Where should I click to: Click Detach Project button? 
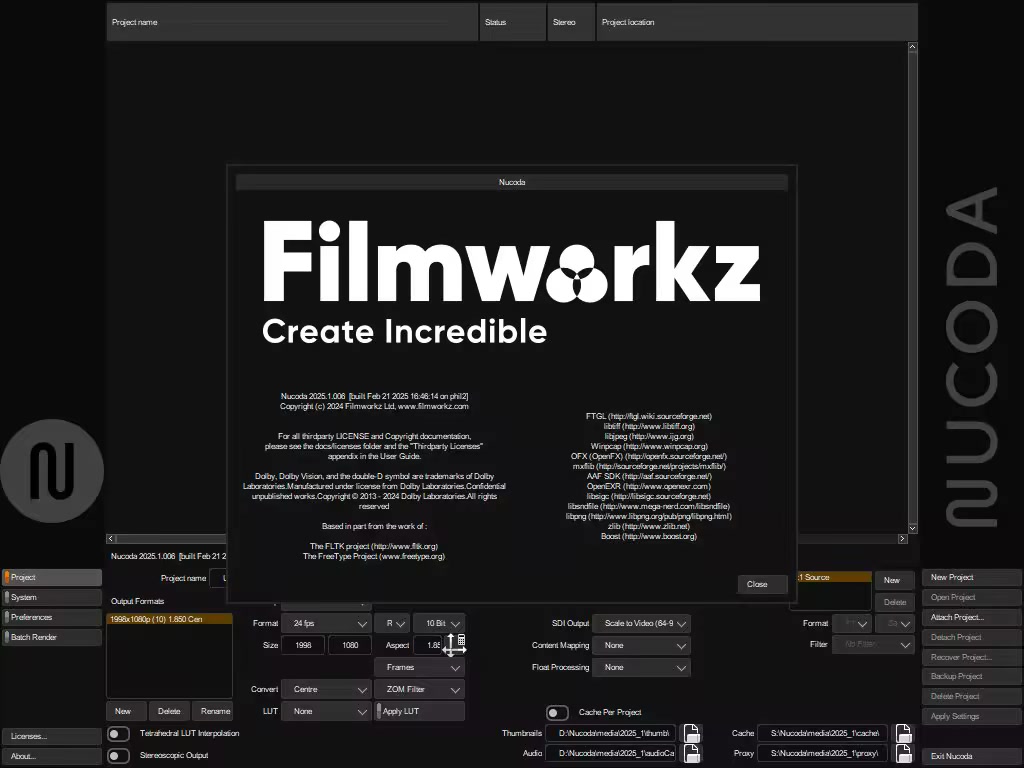[x=972, y=637]
